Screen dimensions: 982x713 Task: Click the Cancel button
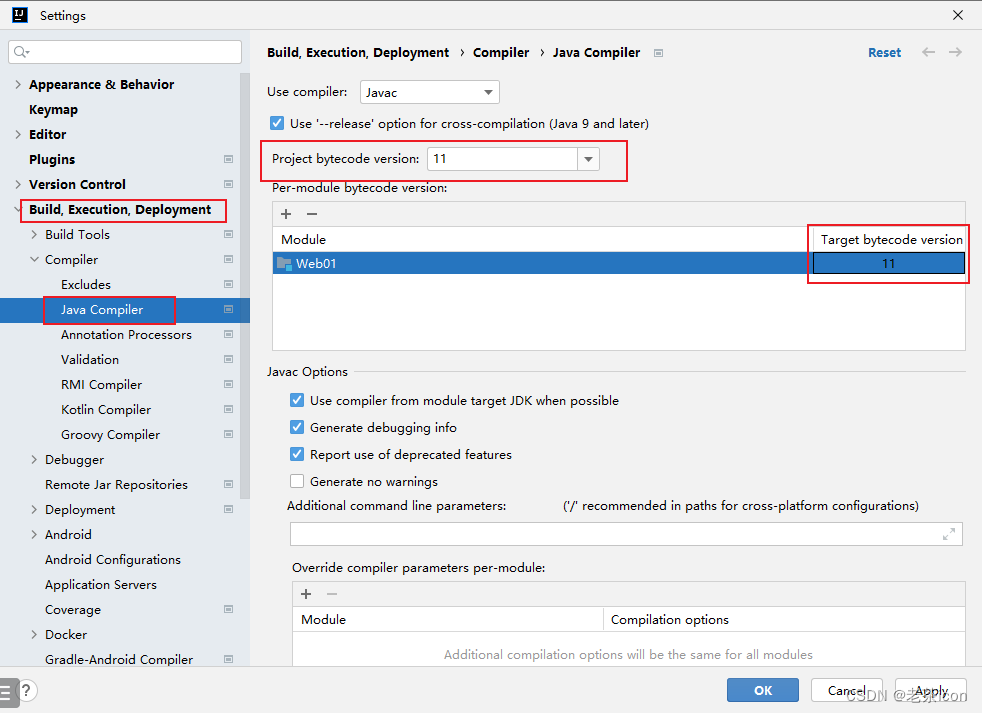point(847,690)
